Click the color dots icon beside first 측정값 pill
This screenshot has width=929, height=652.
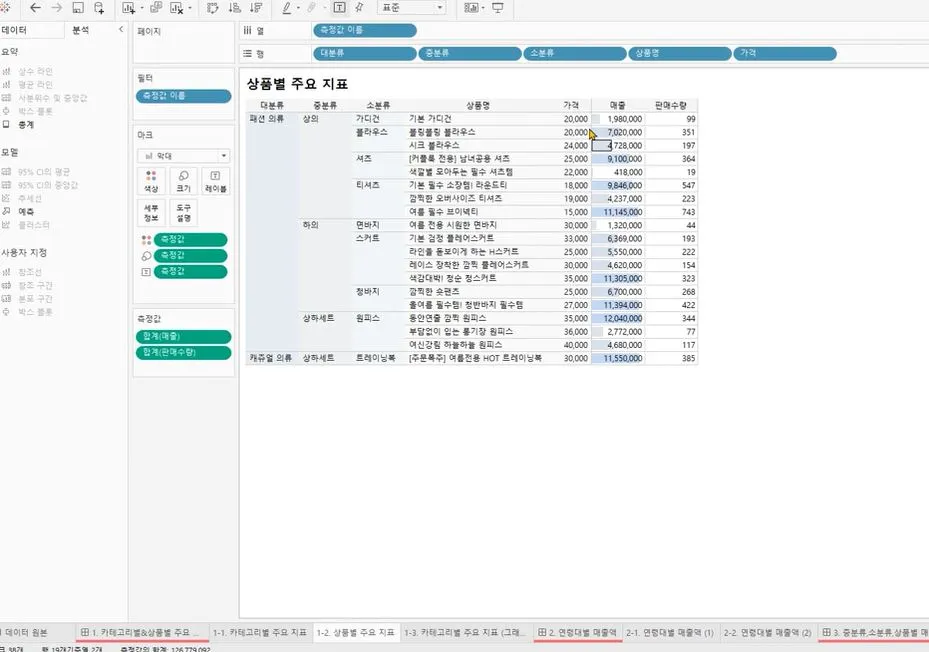[146, 240]
